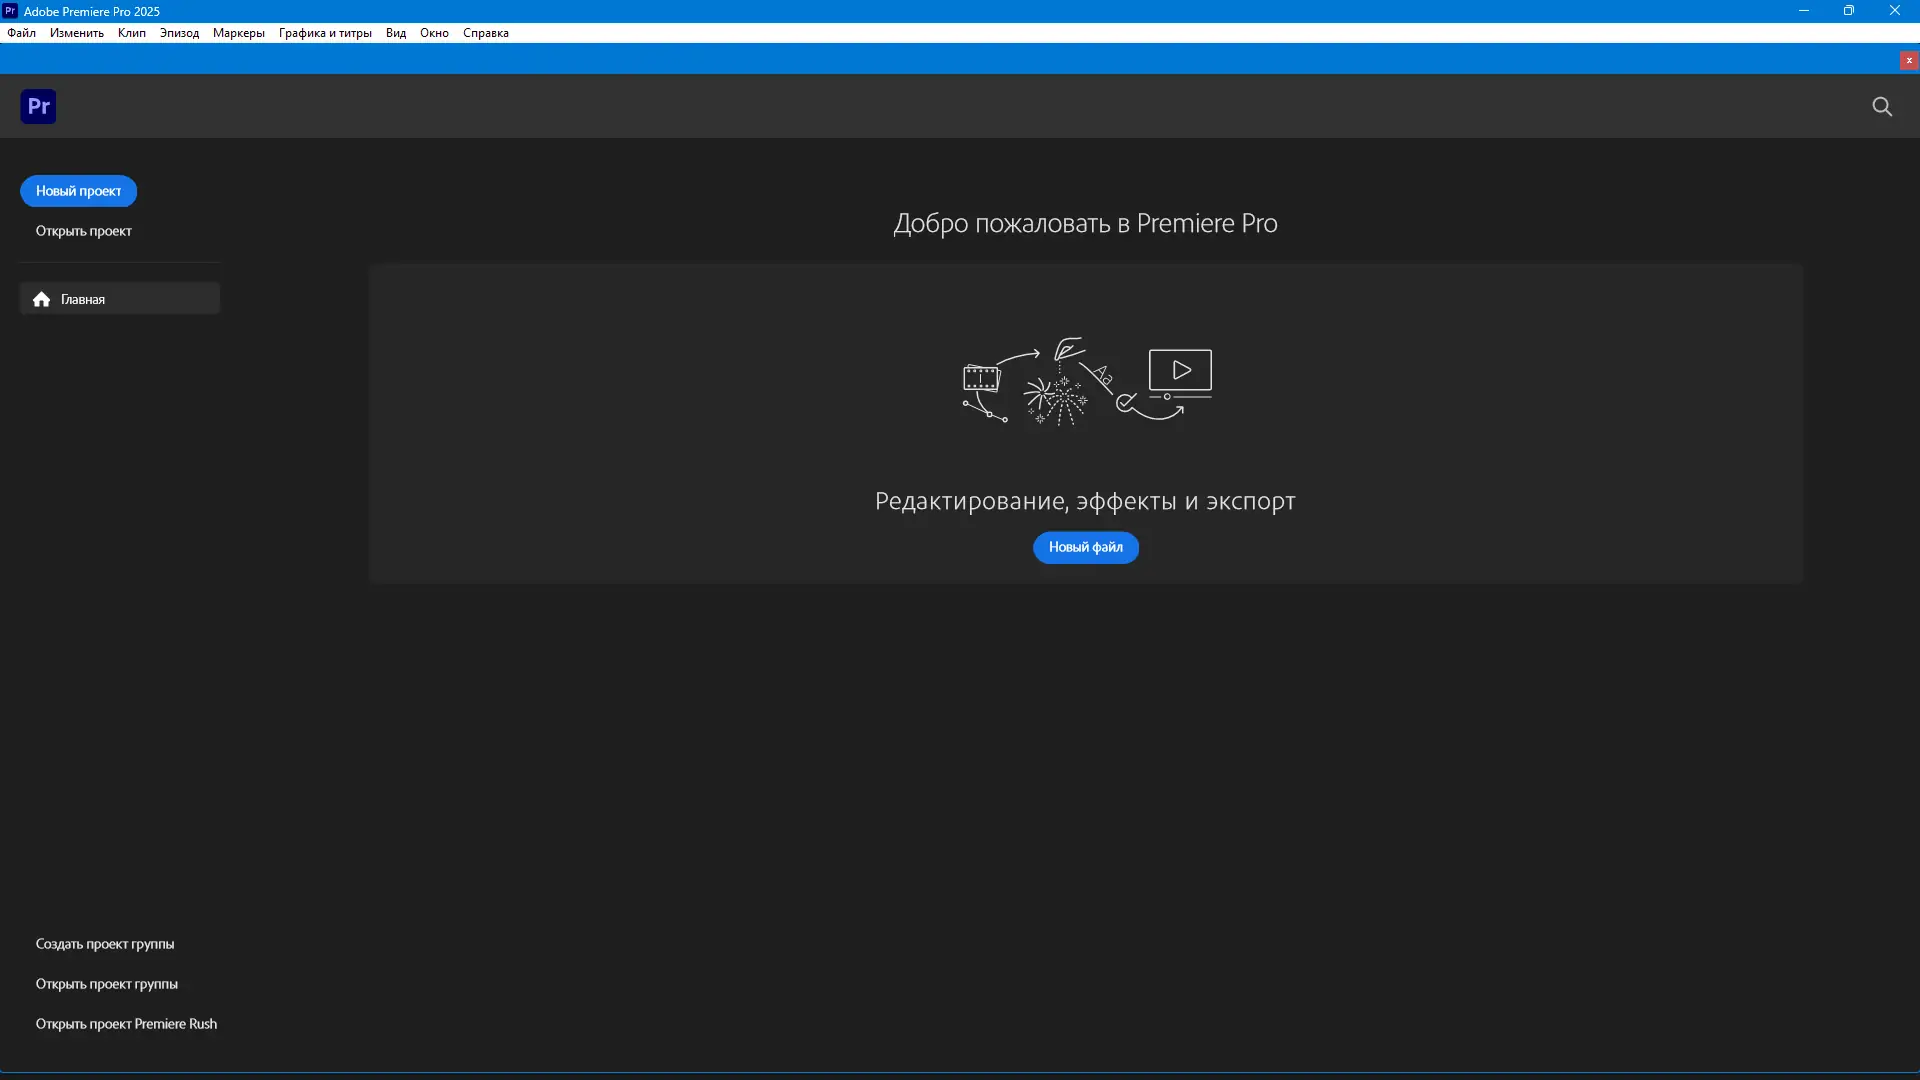1920x1080 pixels.
Task: Open the search with the magnifier icon
Action: 1883,106
